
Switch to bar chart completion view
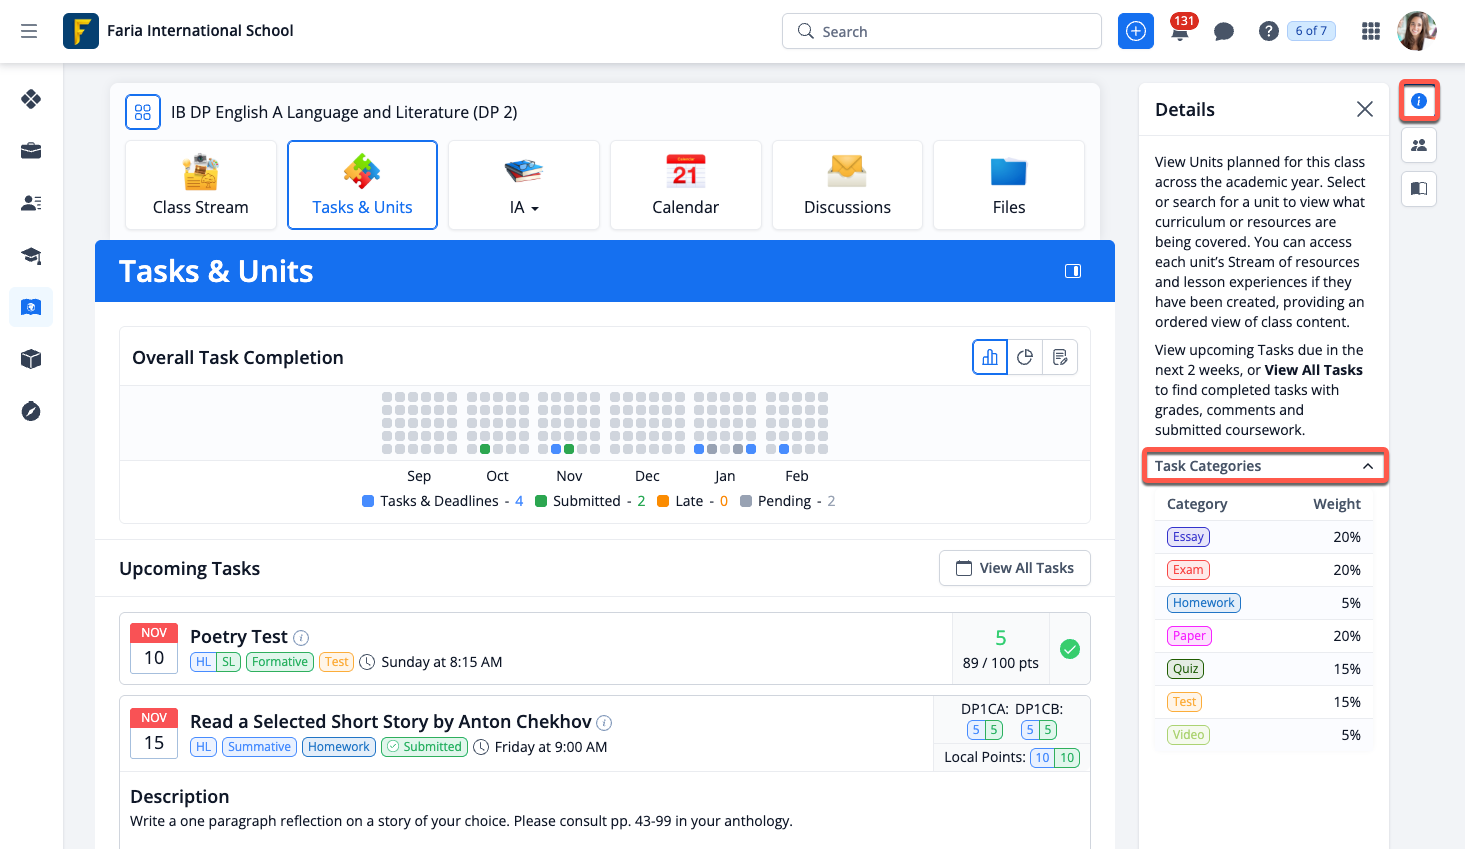click(x=990, y=357)
